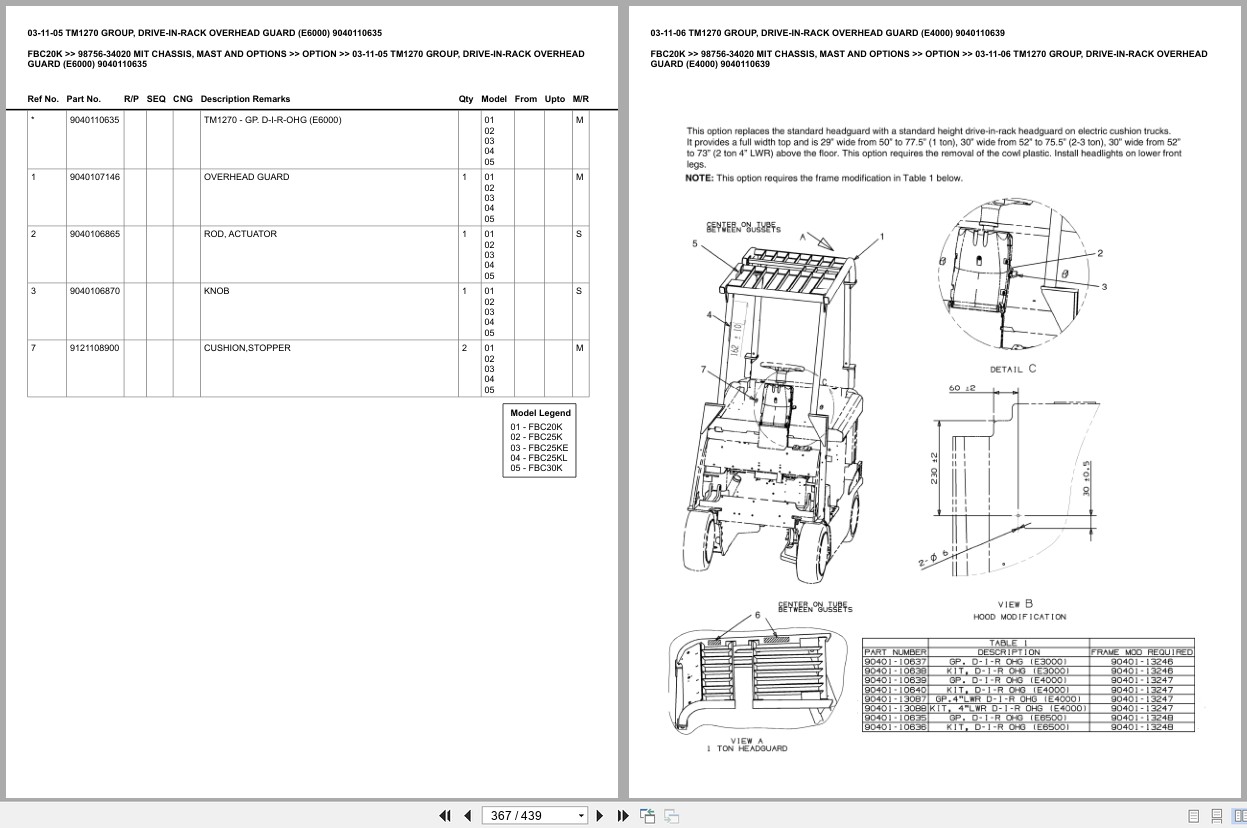Go to the next page
The height and width of the screenshot is (828, 1247).
pos(600,815)
